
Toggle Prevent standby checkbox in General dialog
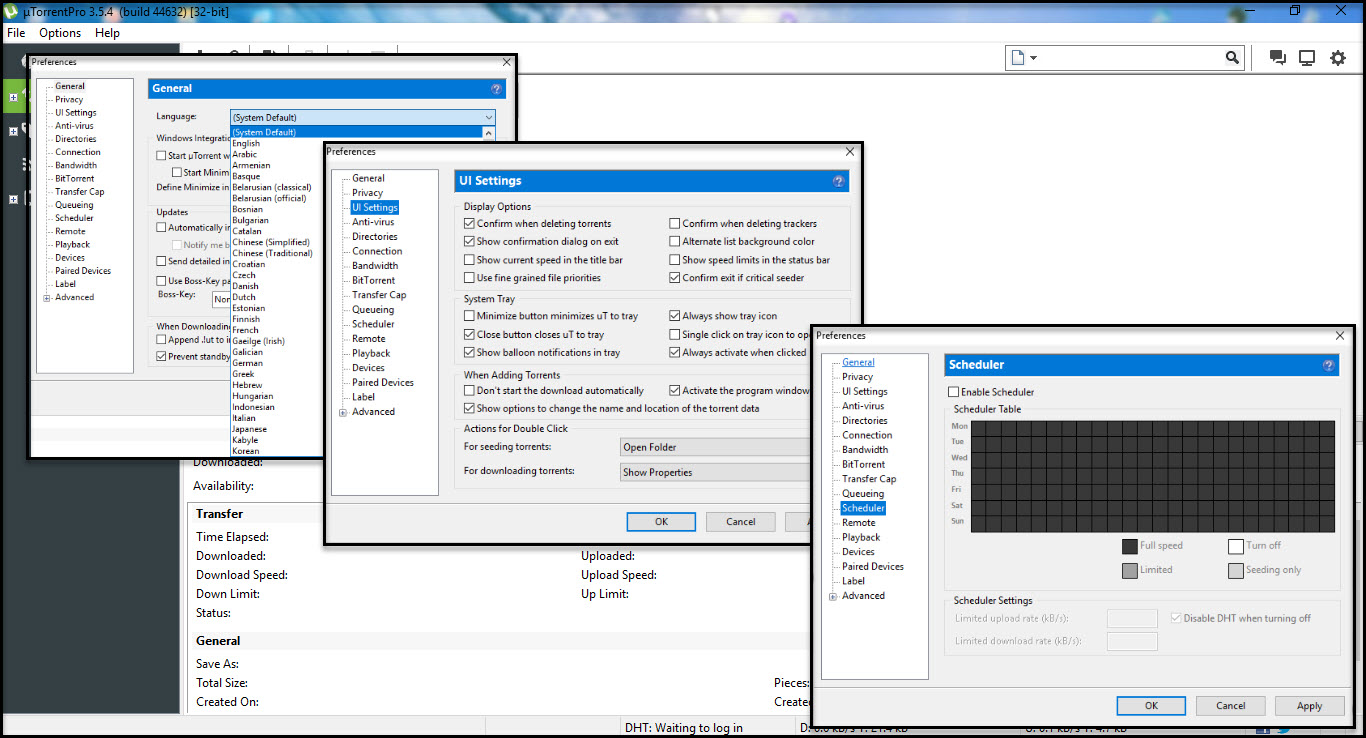point(162,356)
